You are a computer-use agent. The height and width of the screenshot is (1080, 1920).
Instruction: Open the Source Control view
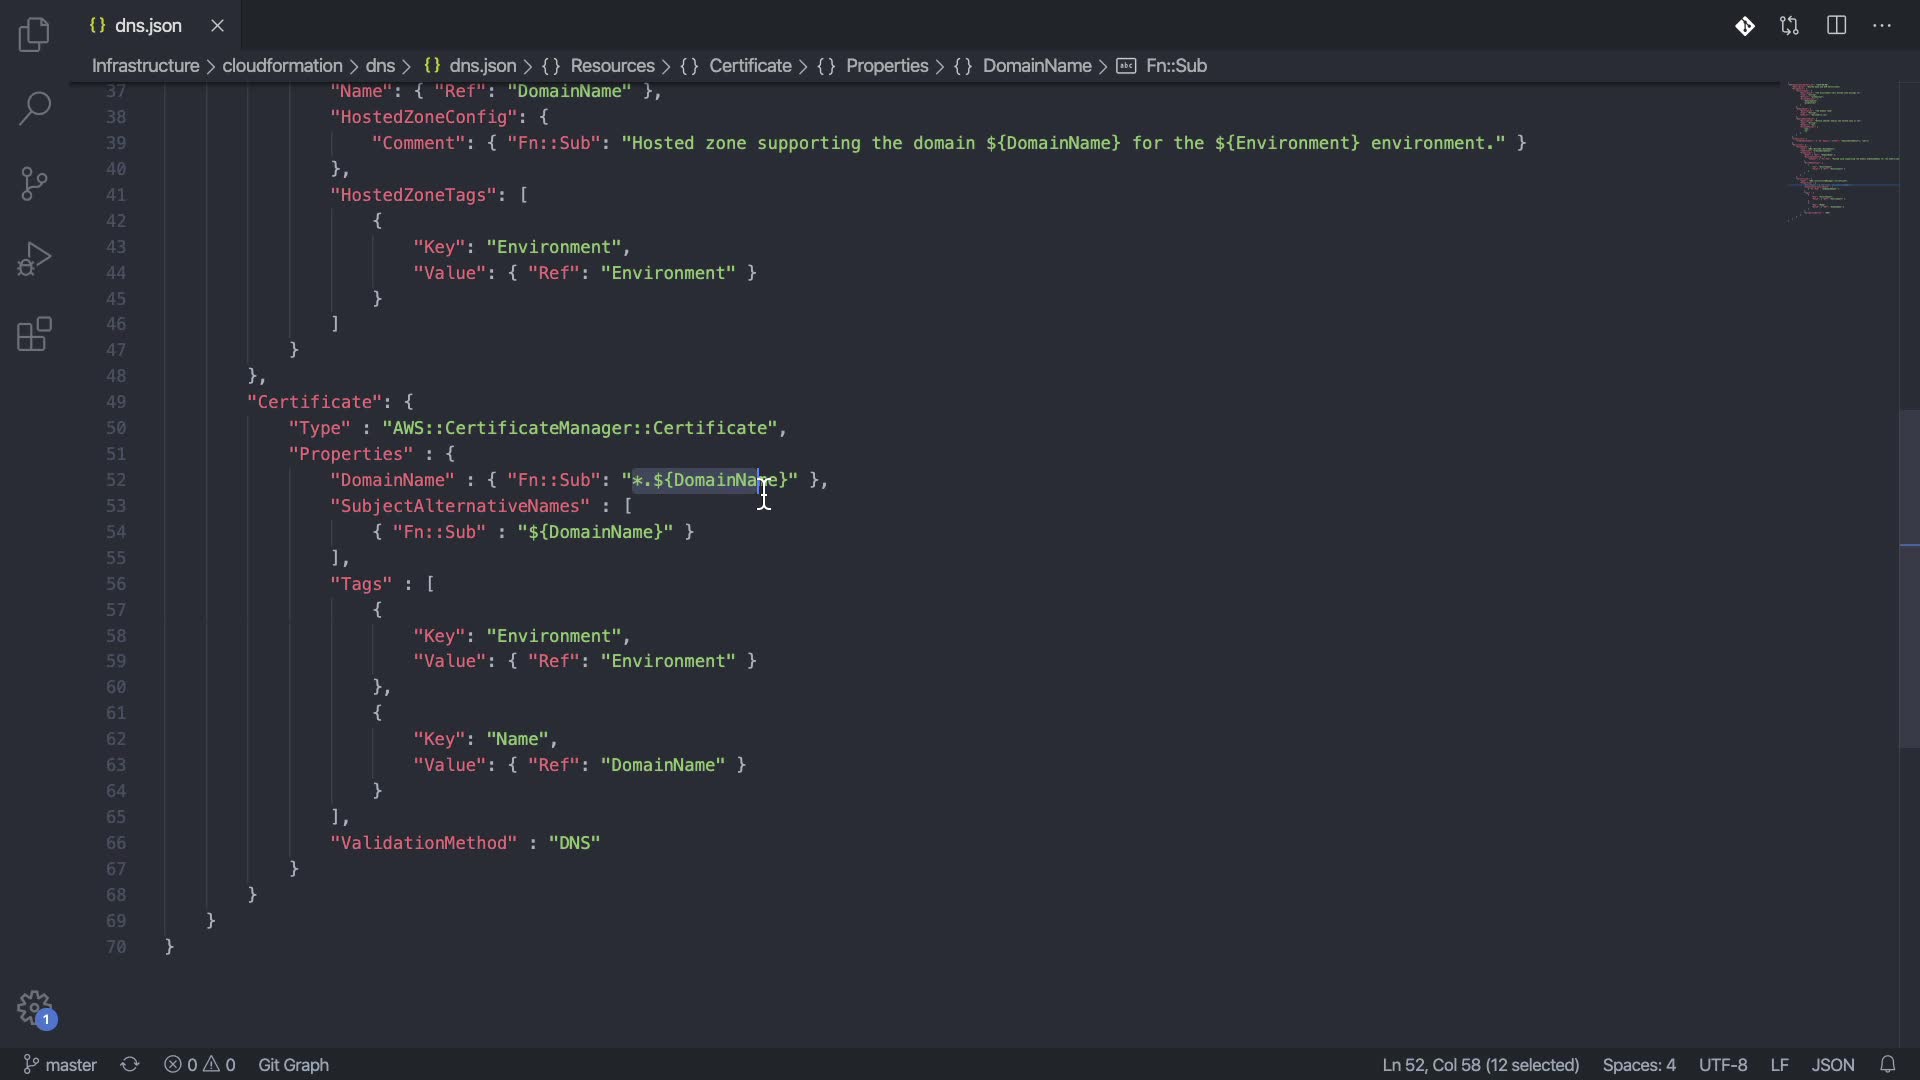pyautogui.click(x=34, y=184)
